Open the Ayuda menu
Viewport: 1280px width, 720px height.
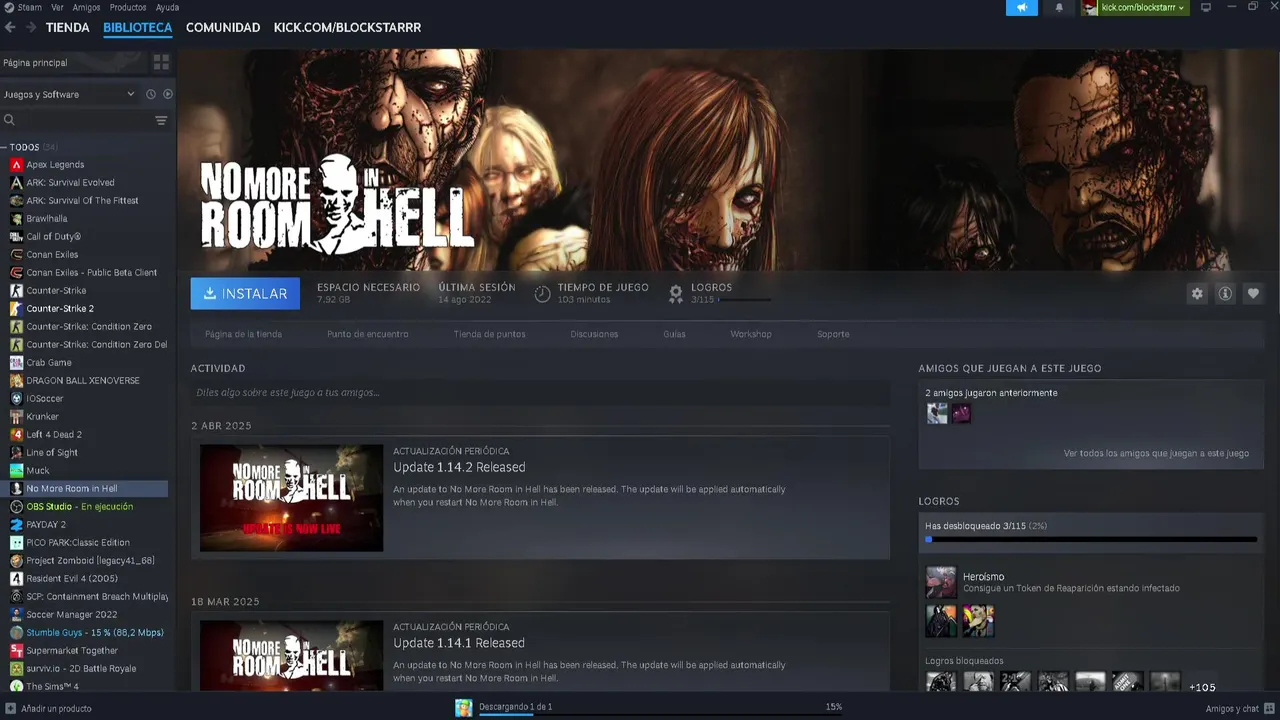pyautogui.click(x=167, y=7)
